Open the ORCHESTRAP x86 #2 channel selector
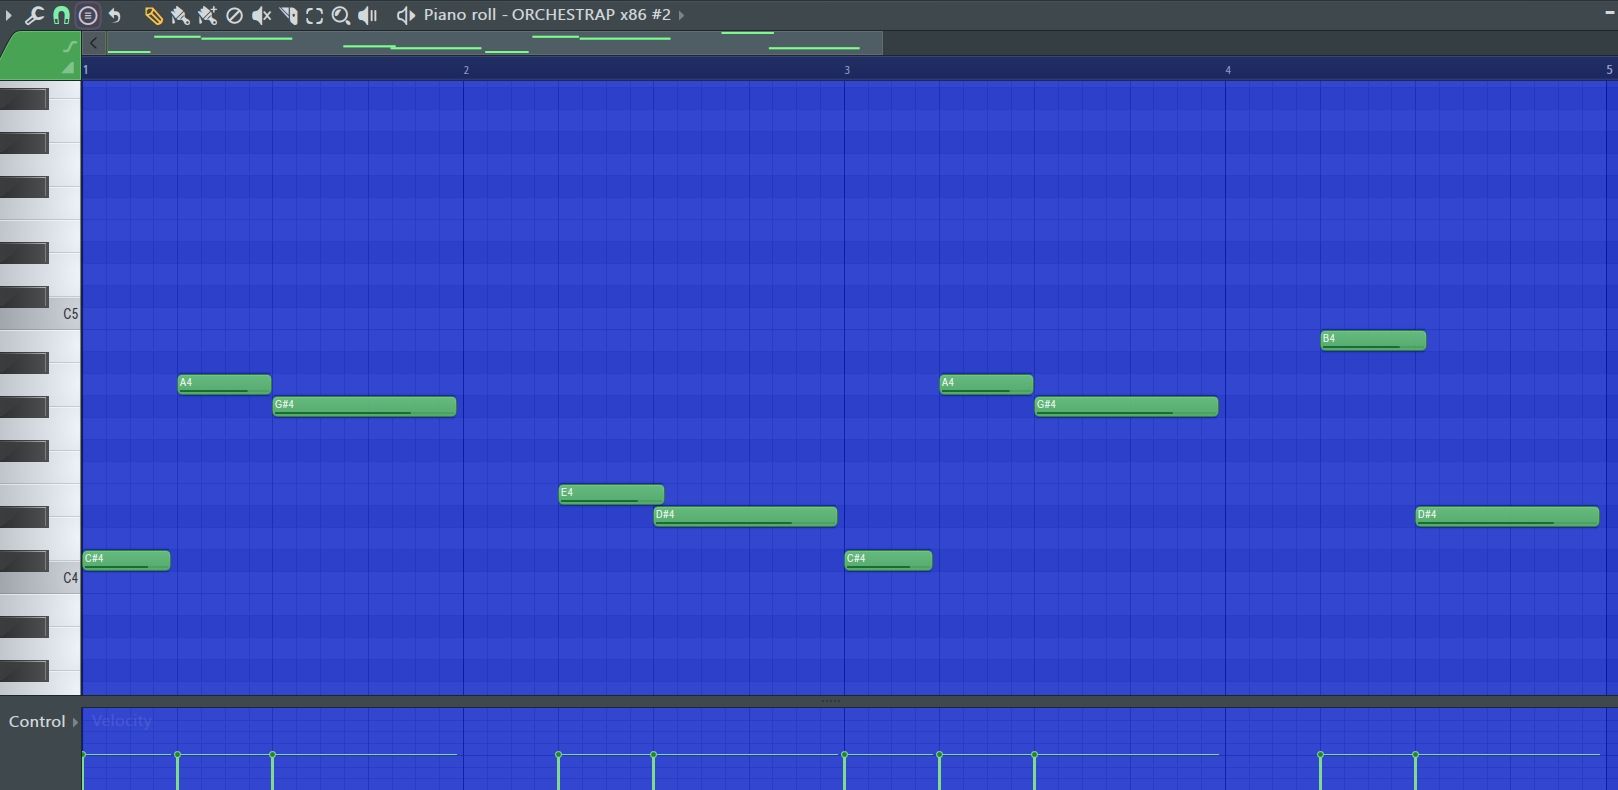 (591, 15)
